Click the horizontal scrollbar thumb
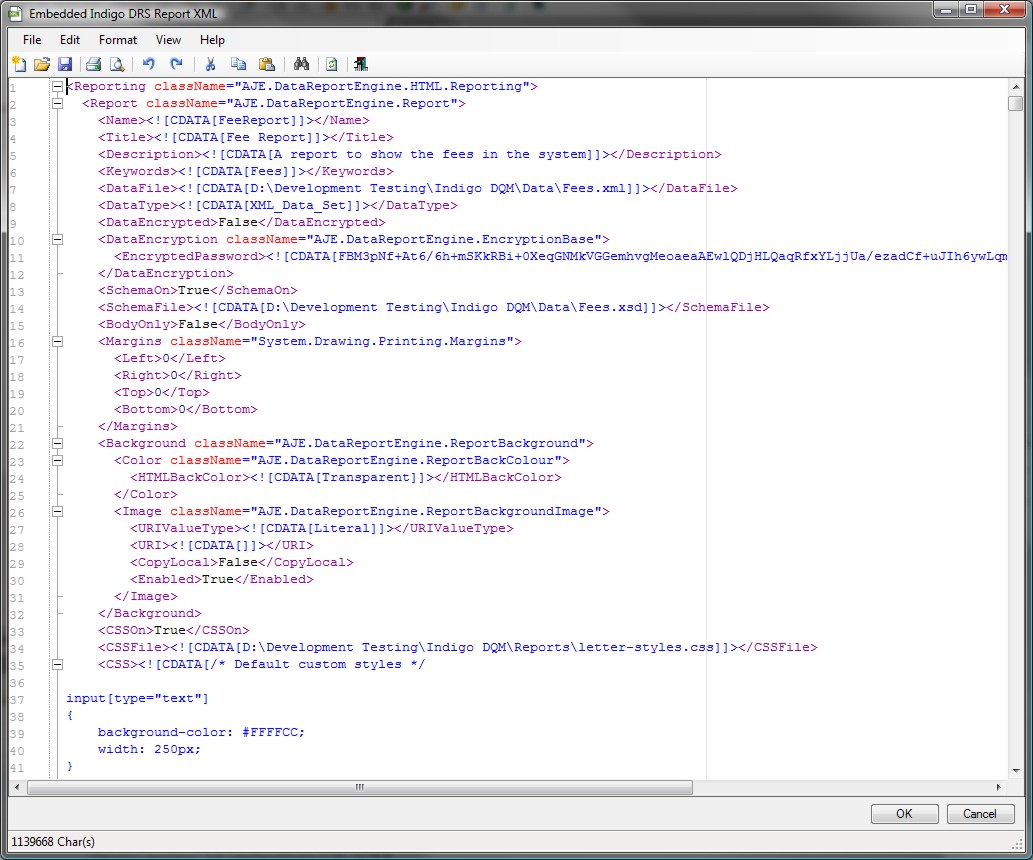This screenshot has width=1033, height=860. click(x=360, y=788)
